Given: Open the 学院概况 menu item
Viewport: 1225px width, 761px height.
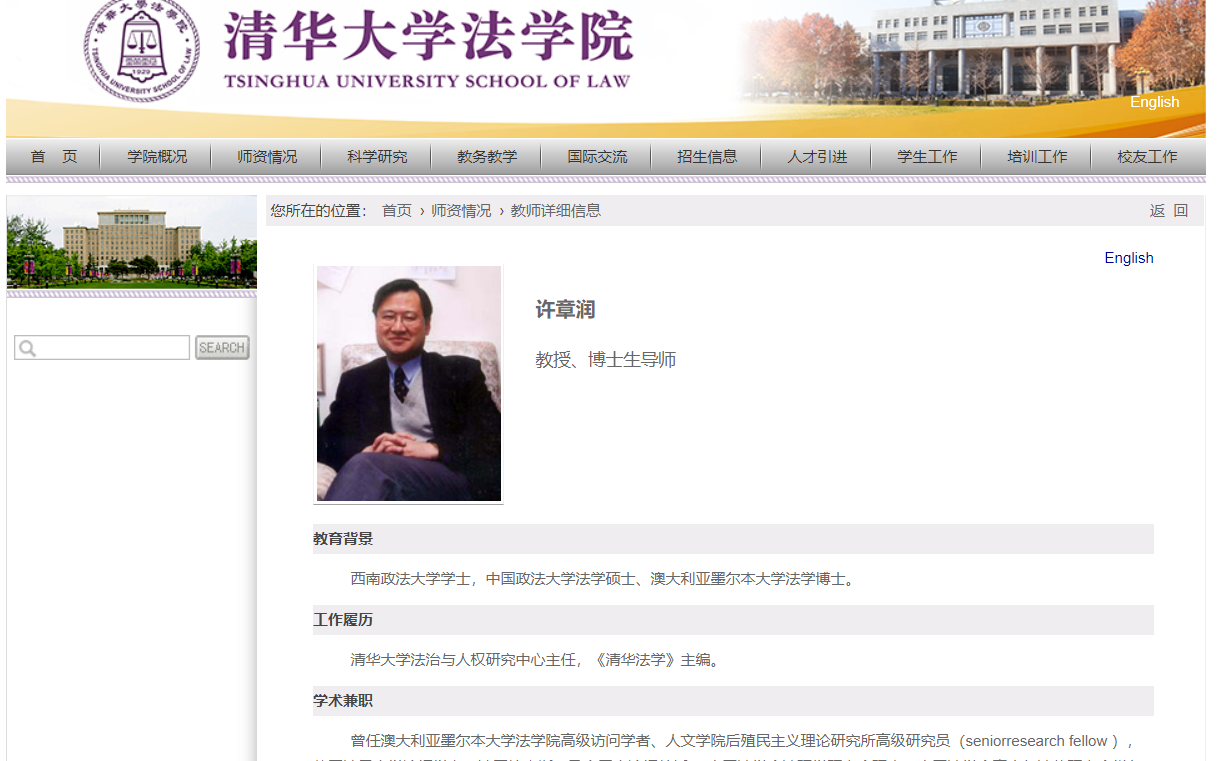Looking at the screenshot, I should (x=157, y=157).
